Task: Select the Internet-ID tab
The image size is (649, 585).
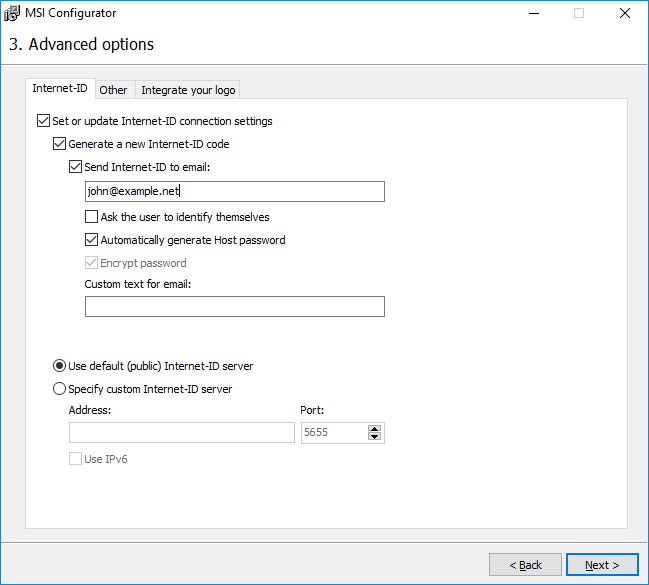Action: (60, 89)
